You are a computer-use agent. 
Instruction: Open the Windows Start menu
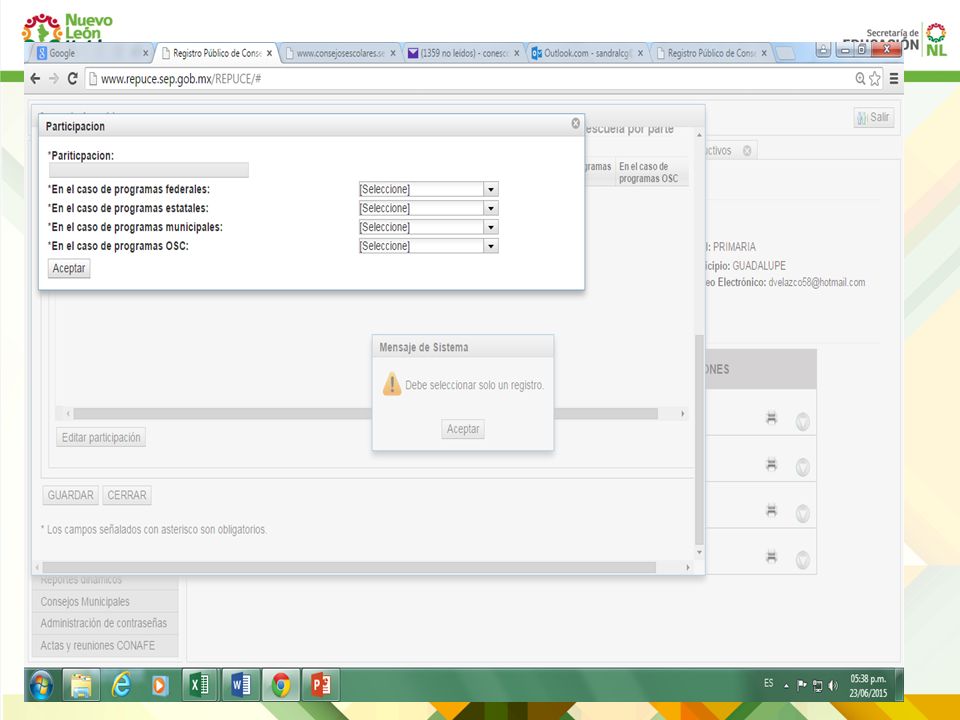coord(42,685)
